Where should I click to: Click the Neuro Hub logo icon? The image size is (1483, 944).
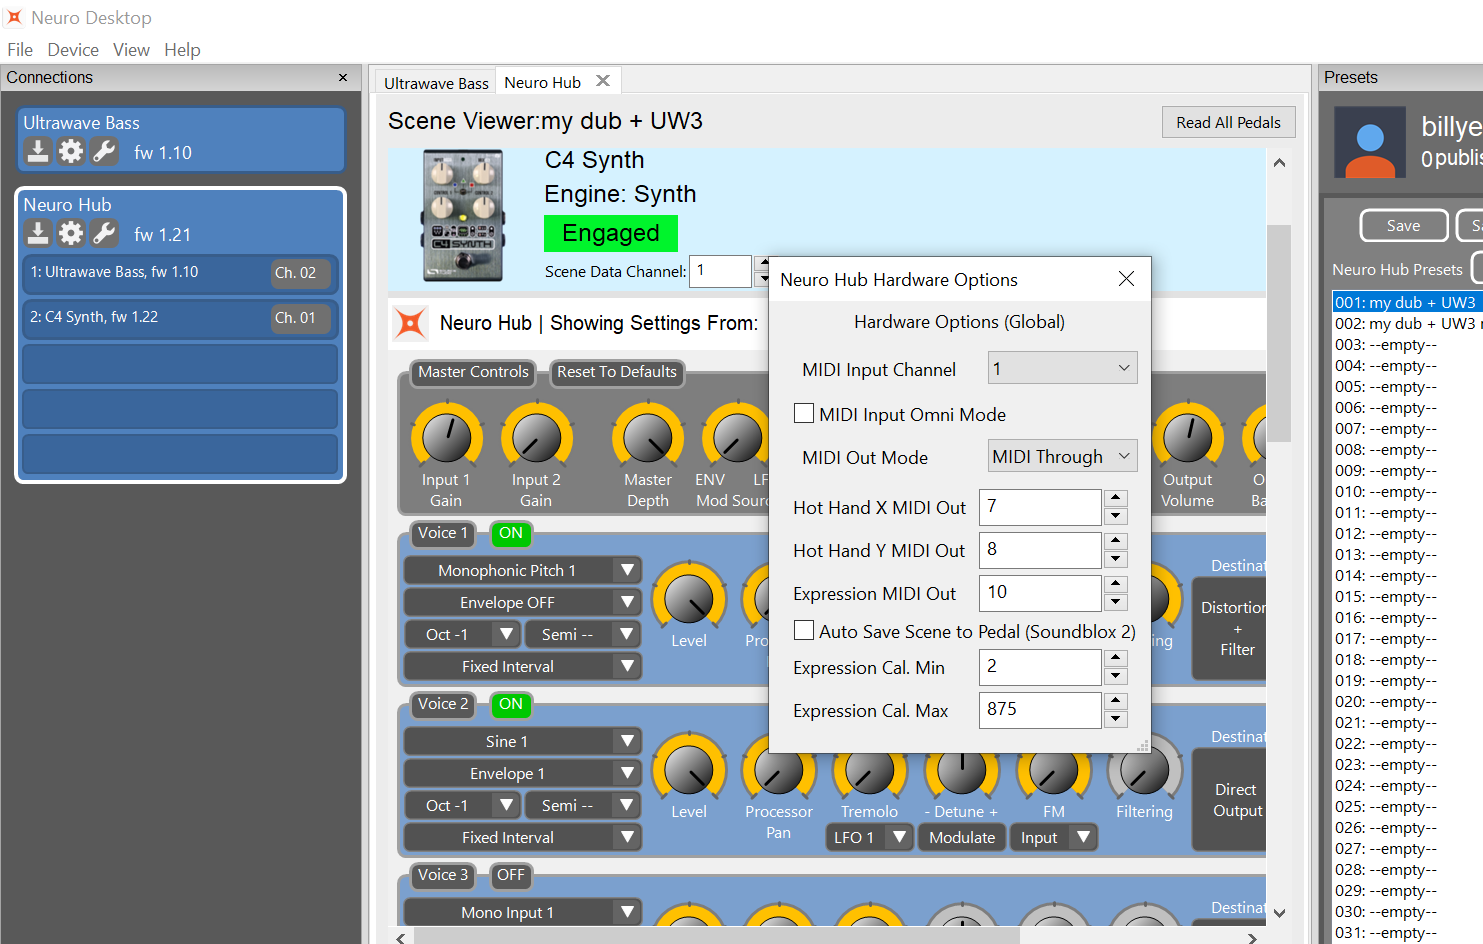pyautogui.click(x=410, y=323)
